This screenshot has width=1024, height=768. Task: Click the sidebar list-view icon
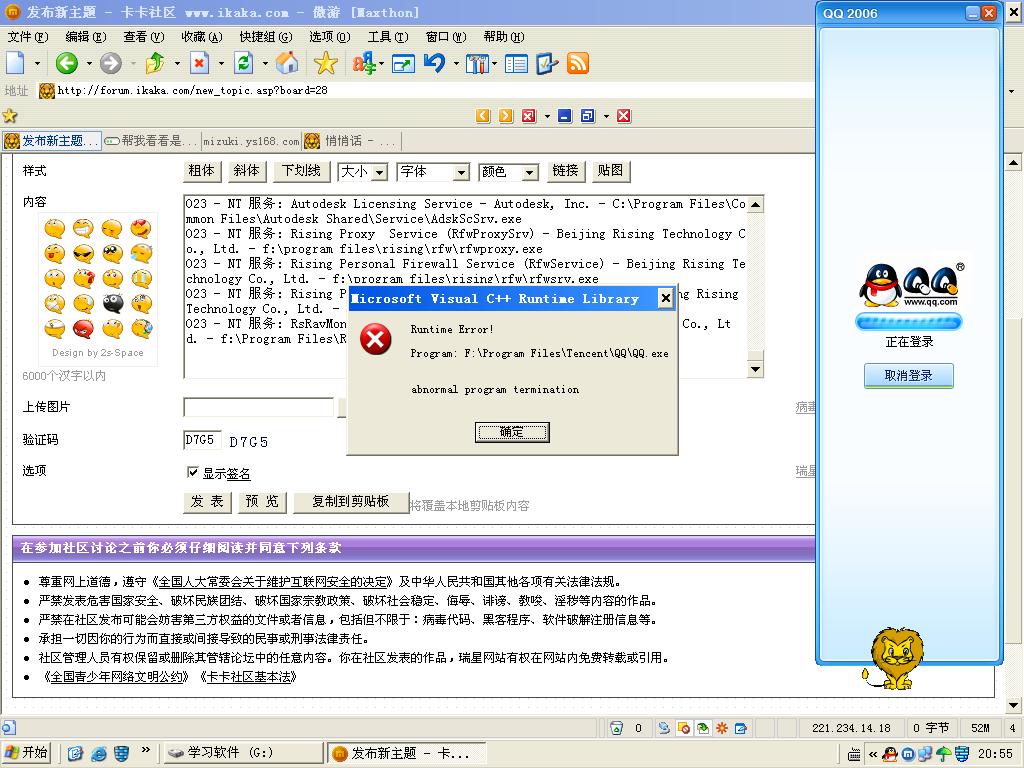click(x=516, y=64)
